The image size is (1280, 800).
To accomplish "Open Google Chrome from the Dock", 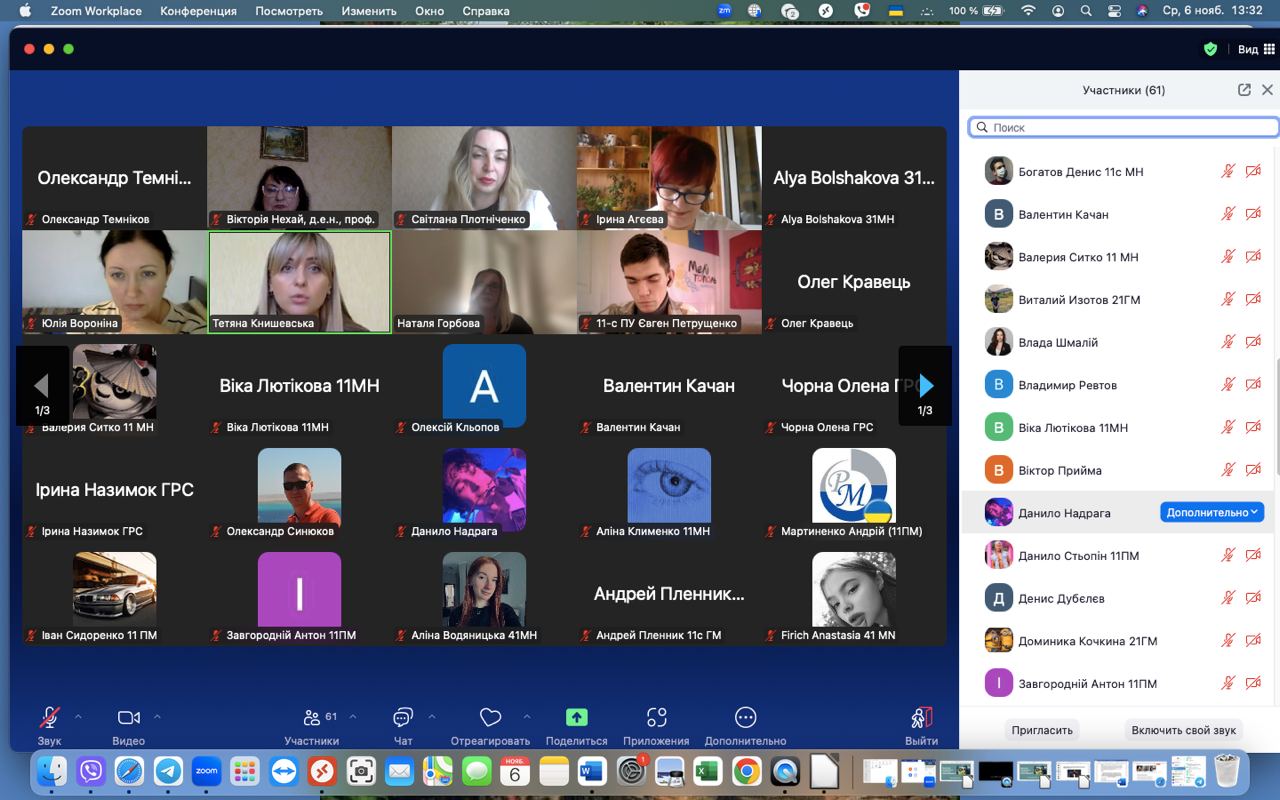I will [746, 771].
